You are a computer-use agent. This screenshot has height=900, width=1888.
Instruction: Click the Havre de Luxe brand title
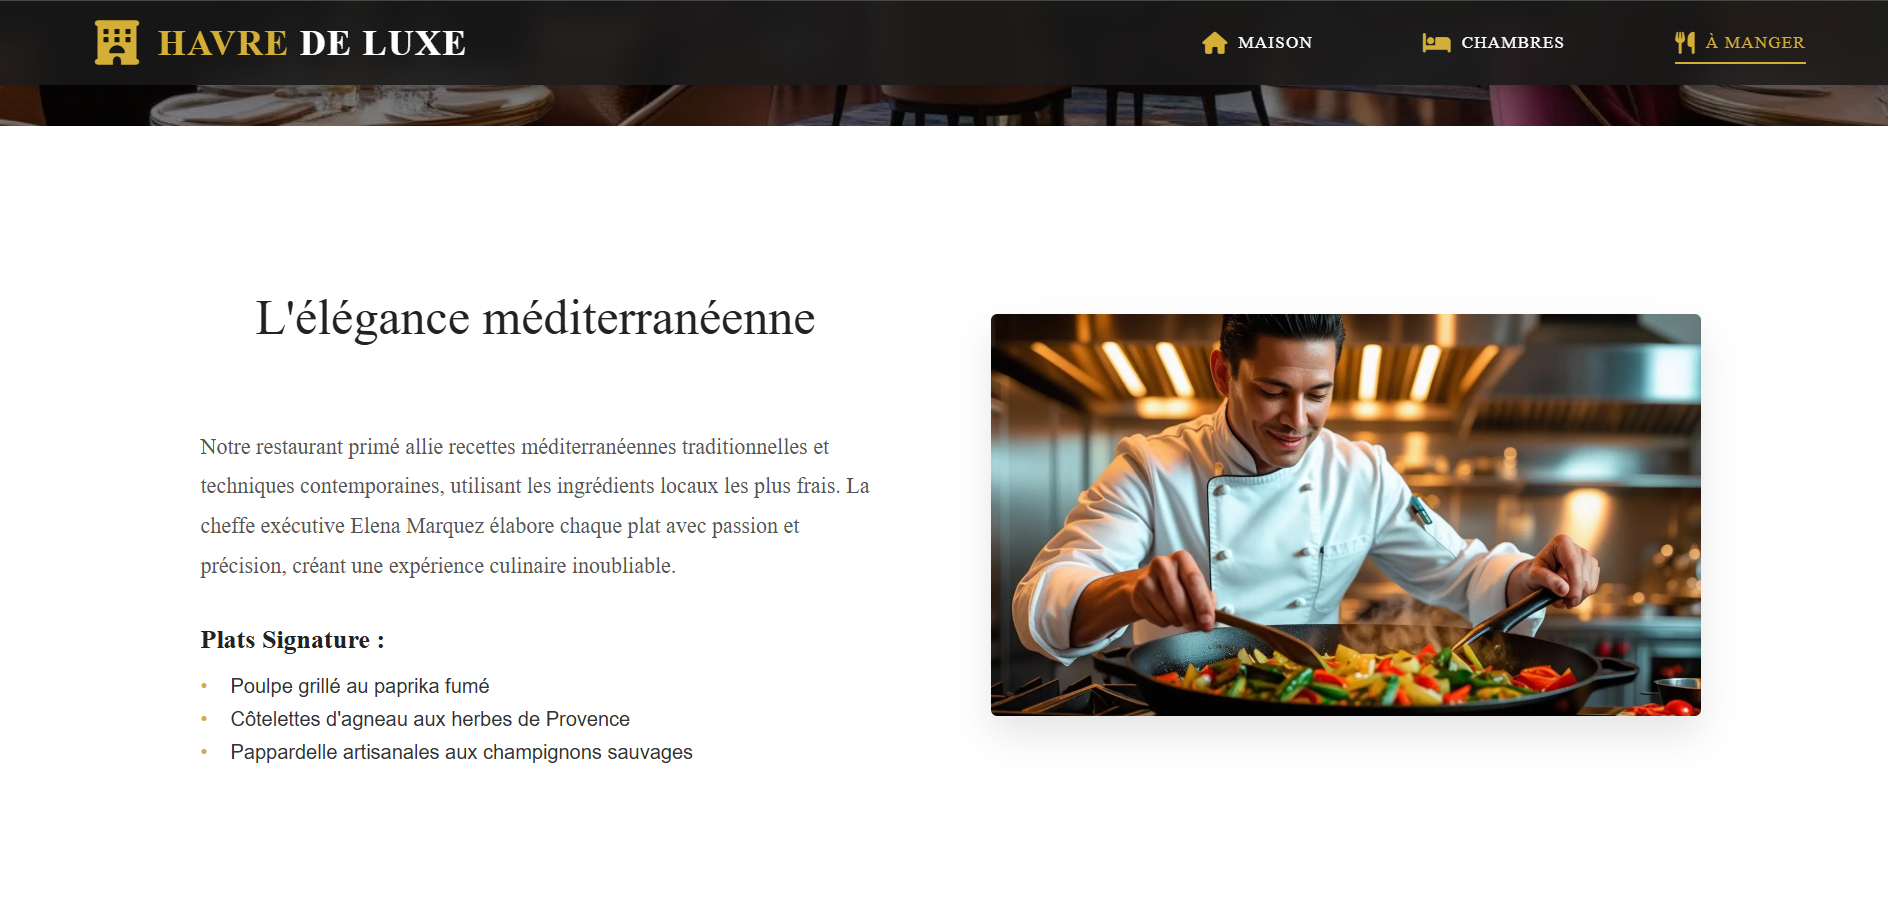click(312, 43)
